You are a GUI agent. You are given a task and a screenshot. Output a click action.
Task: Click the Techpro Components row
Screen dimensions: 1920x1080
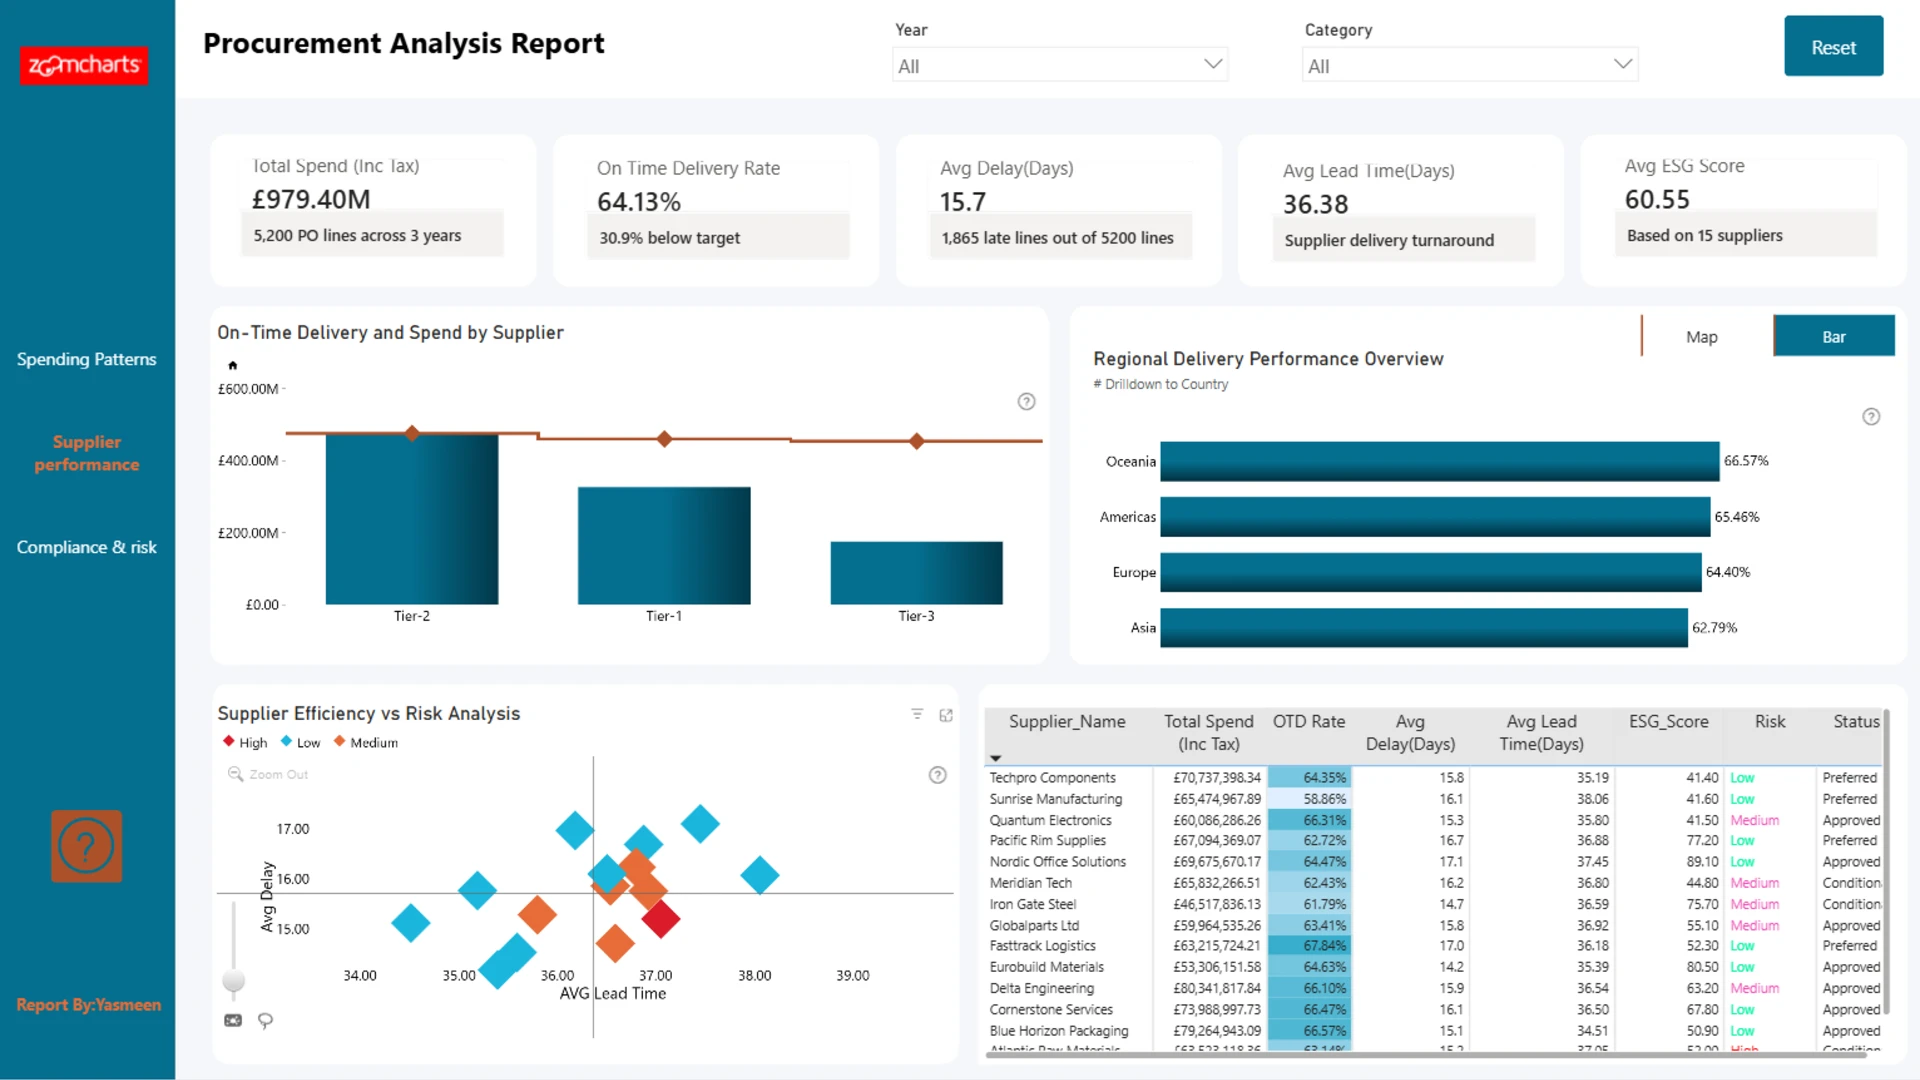tap(1435, 778)
